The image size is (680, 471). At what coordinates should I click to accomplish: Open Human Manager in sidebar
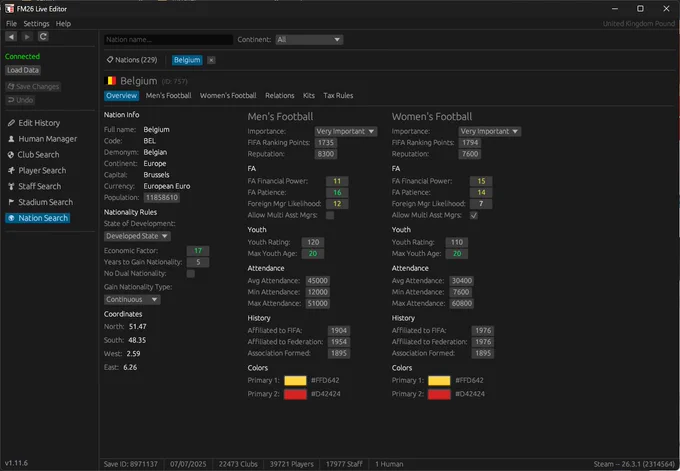pyautogui.click(x=42, y=139)
